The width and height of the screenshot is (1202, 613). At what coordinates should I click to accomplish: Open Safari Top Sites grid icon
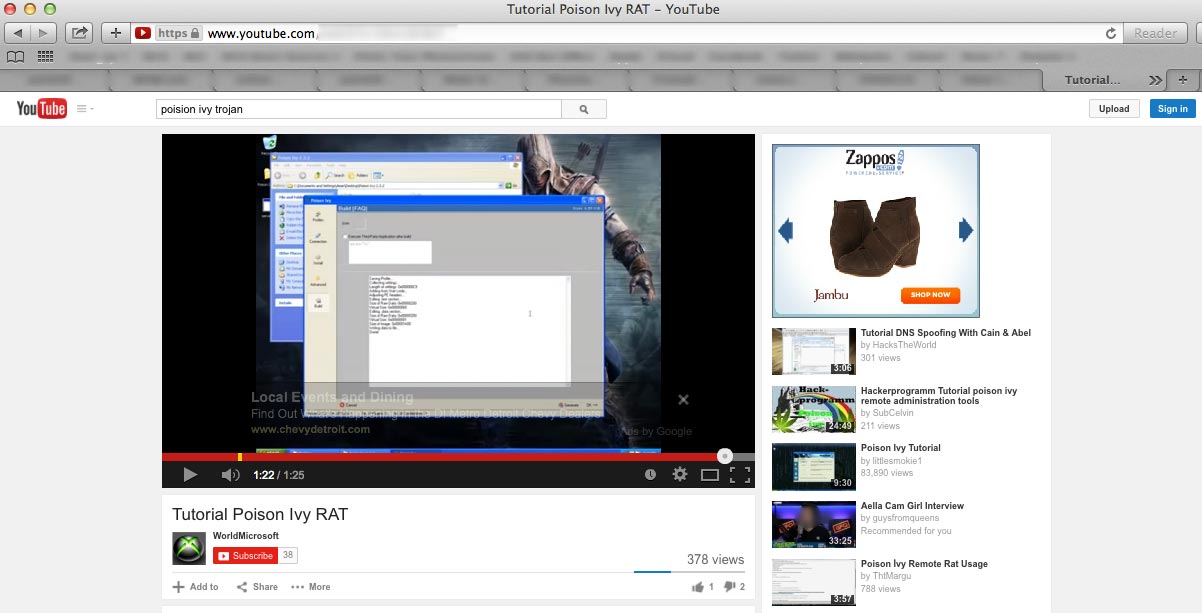click(x=45, y=56)
